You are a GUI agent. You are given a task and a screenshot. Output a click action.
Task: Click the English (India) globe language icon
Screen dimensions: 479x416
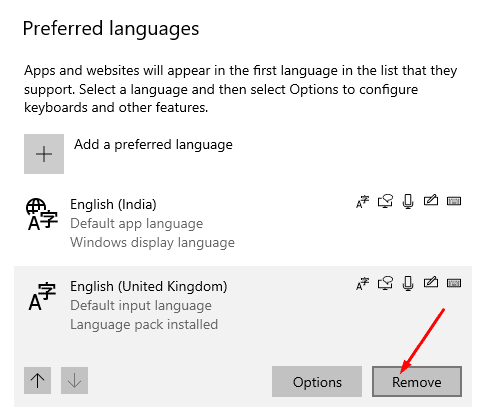coord(42,214)
